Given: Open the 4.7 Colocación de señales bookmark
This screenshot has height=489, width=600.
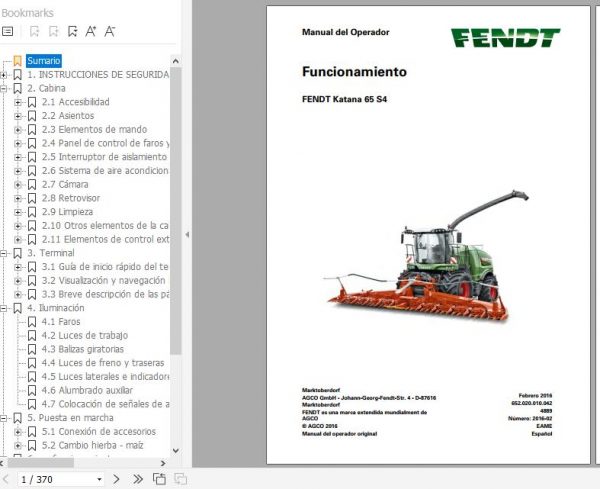Looking at the screenshot, I should [x=105, y=404].
